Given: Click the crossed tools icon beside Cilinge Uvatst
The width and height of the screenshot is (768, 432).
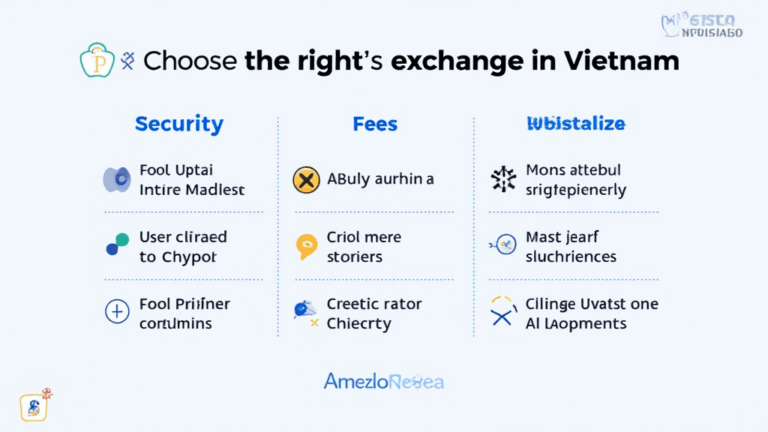Looking at the screenshot, I should click(x=503, y=312).
